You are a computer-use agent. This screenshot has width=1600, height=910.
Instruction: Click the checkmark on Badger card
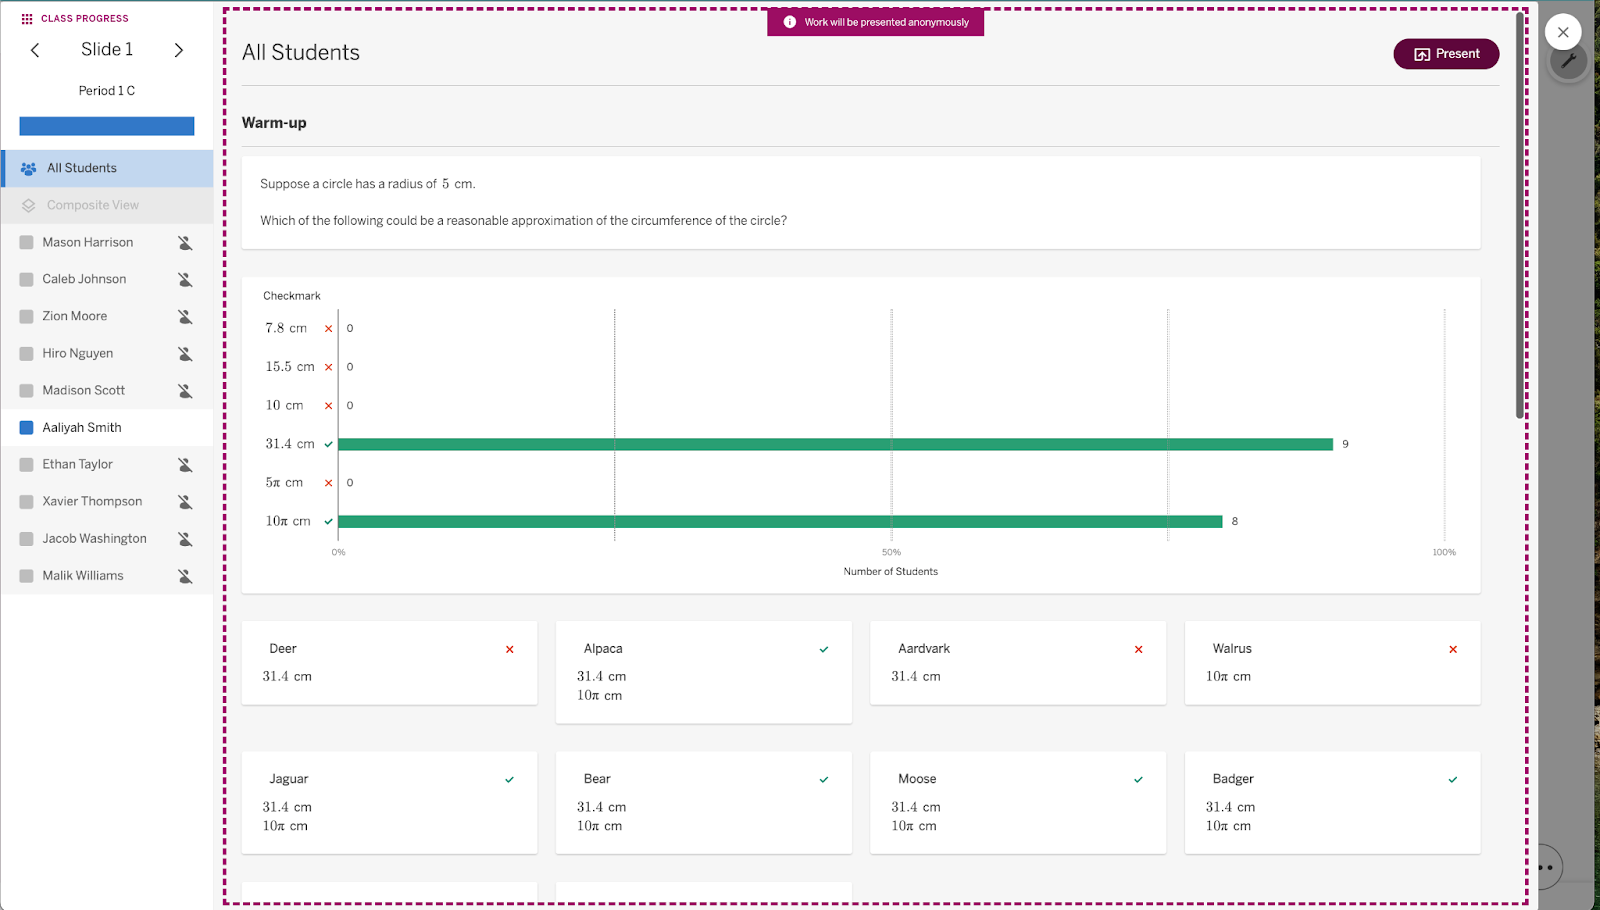[1453, 780]
